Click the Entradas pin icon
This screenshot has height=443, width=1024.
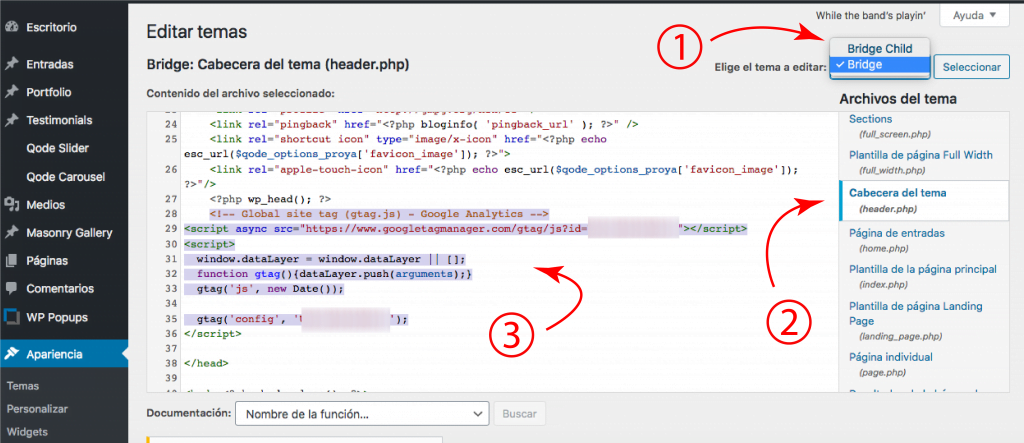(x=11, y=64)
